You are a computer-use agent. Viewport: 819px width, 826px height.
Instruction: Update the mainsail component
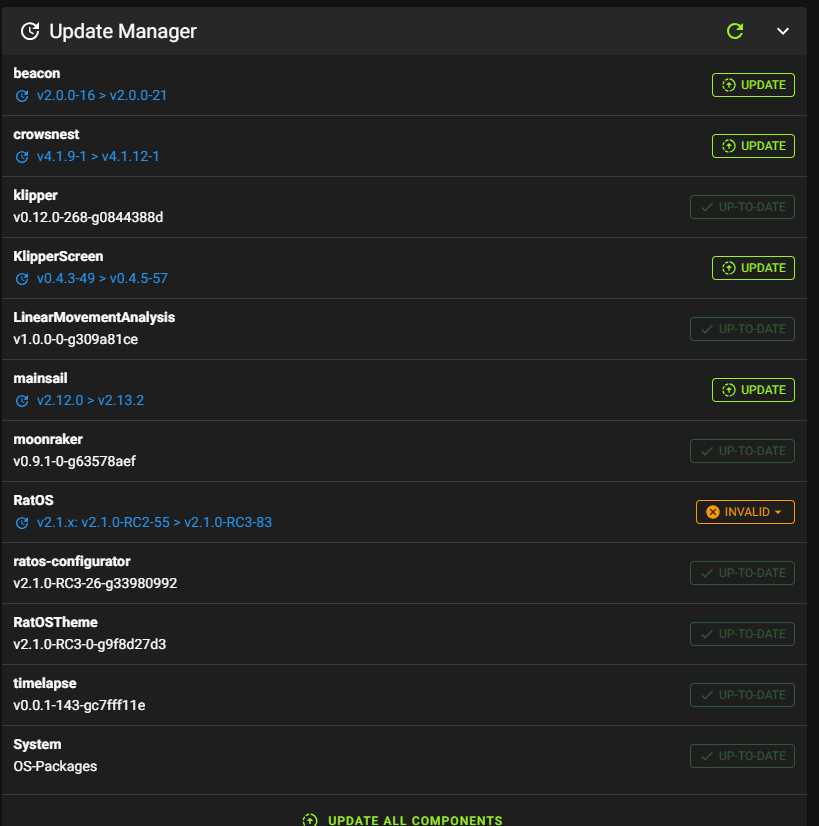coord(753,390)
